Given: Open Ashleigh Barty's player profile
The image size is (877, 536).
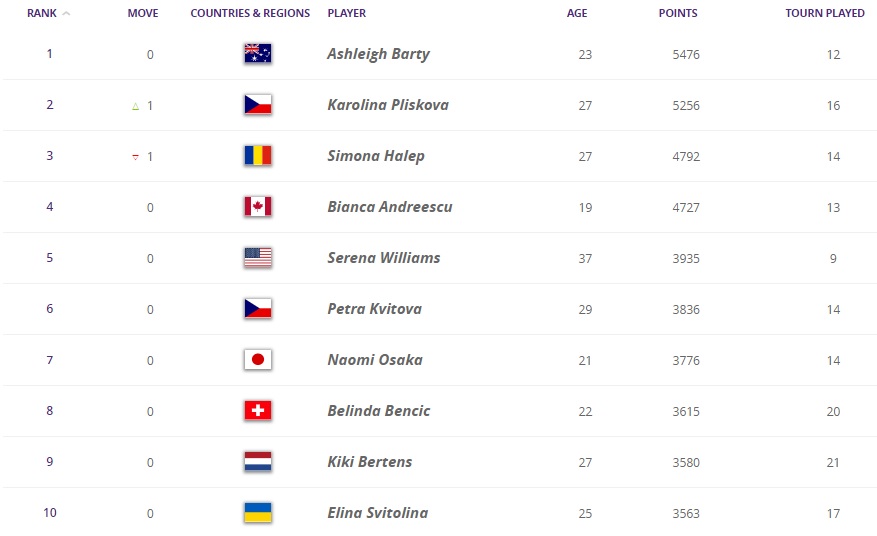Looking at the screenshot, I should coord(379,54).
